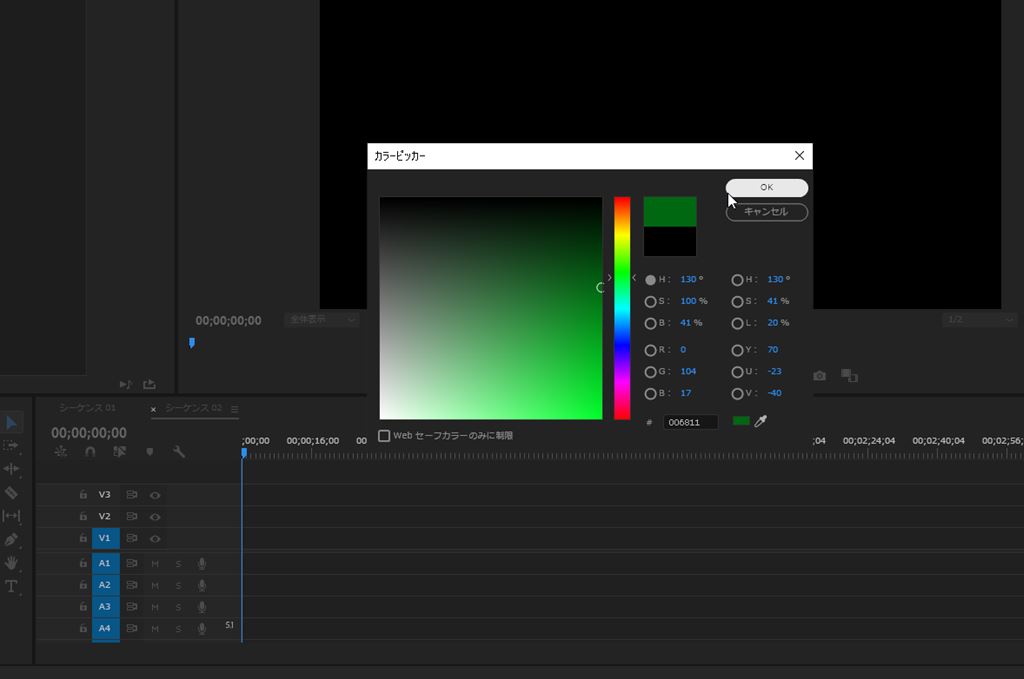Open the 全体表示 zoom level dropdown
Viewport: 1024px width, 679px height.
coord(321,320)
